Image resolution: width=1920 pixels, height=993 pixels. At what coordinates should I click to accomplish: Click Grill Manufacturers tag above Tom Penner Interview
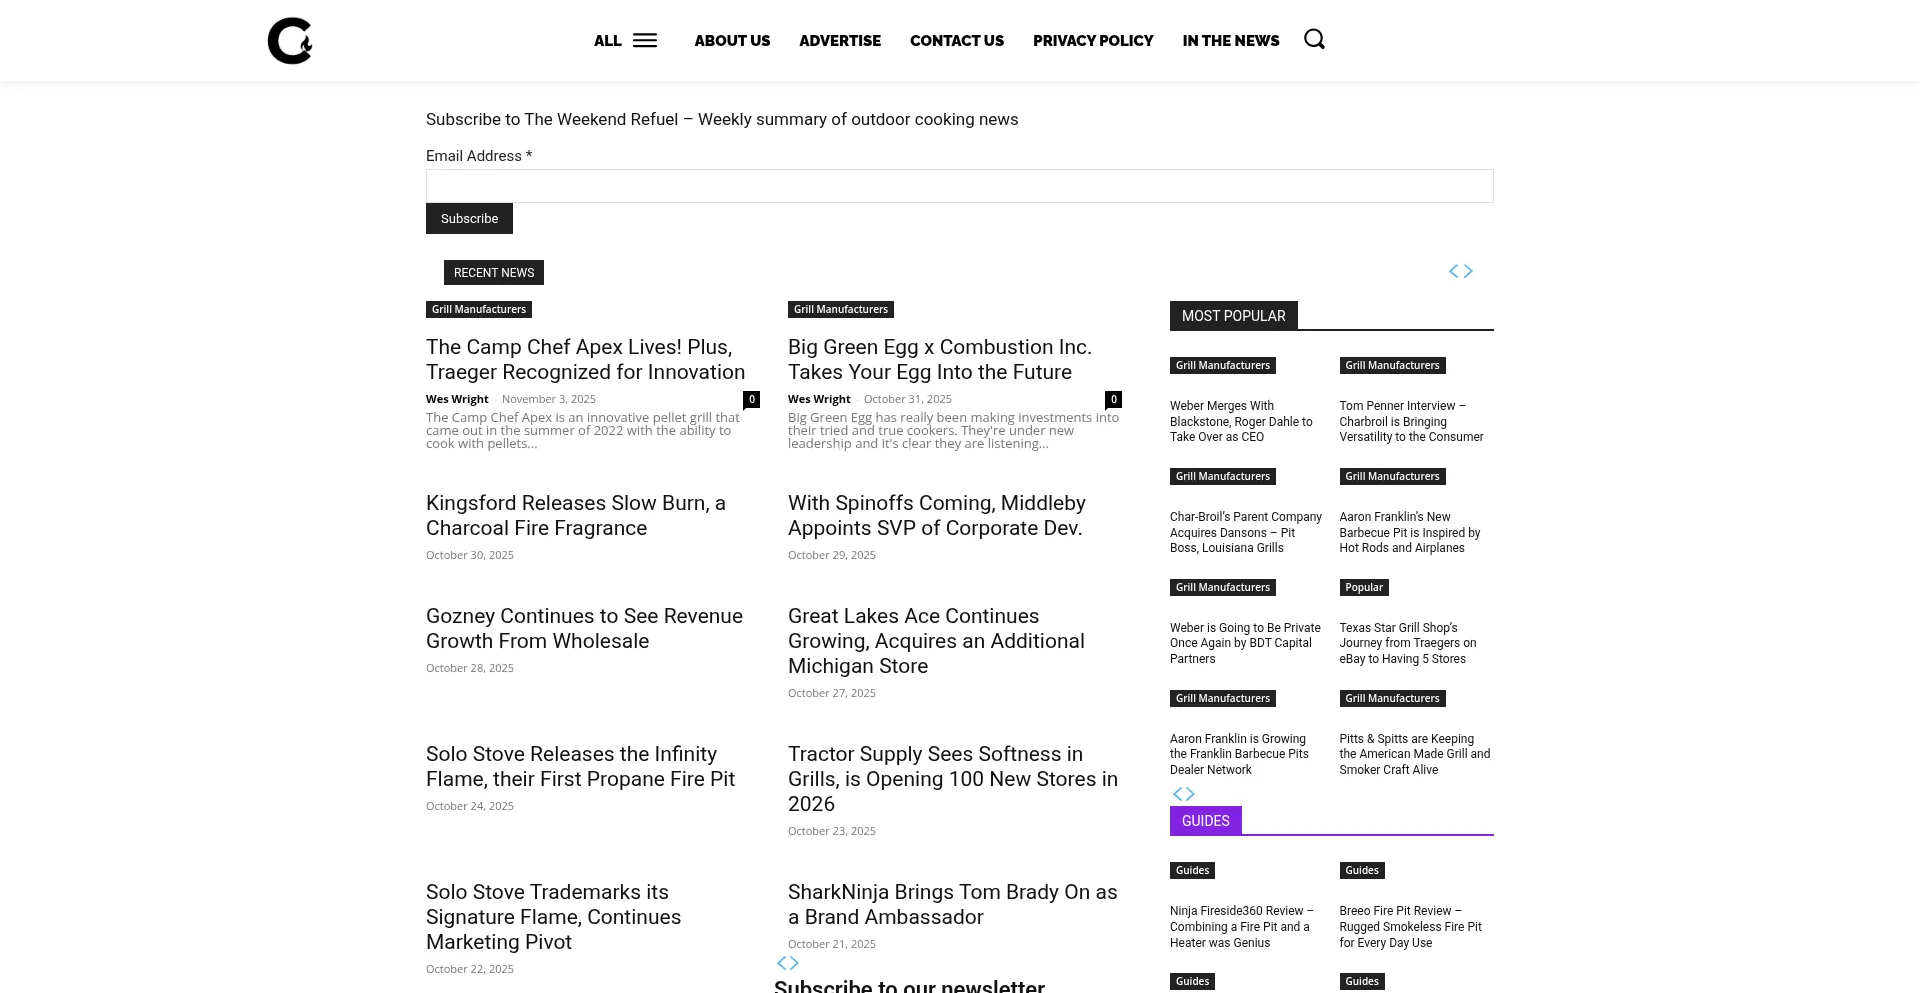[1393, 366]
